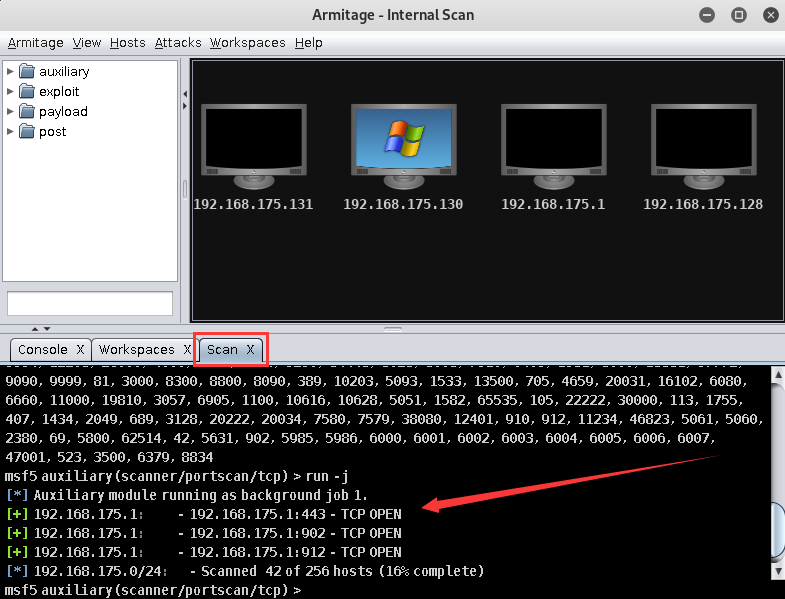Click the scan output scrollbar thumb
The width and height of the screenshot is (785, 599).
[777, 530]
